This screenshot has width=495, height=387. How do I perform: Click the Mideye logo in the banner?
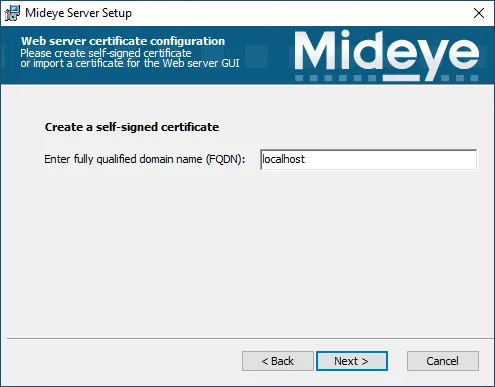[x=387, y=56]
